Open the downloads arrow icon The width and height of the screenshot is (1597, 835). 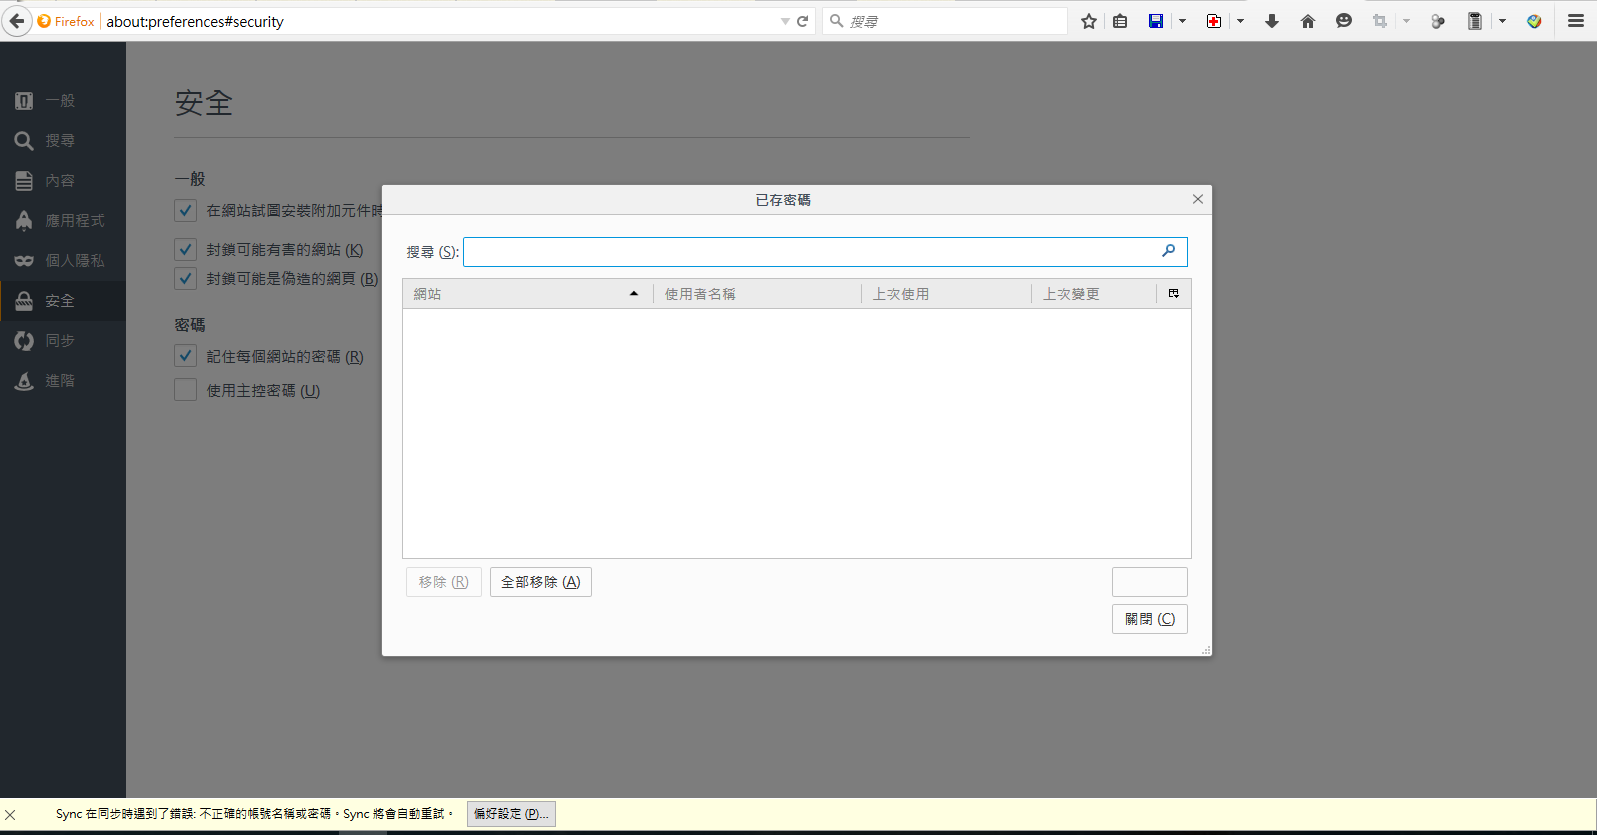[x=1272, y=21]
